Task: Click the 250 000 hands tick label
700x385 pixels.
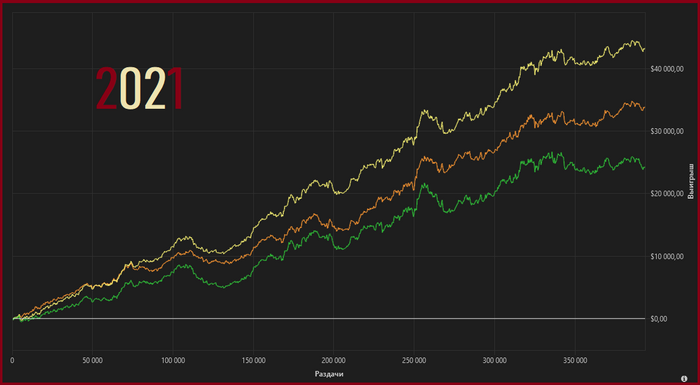Action: tap(414, 360)
